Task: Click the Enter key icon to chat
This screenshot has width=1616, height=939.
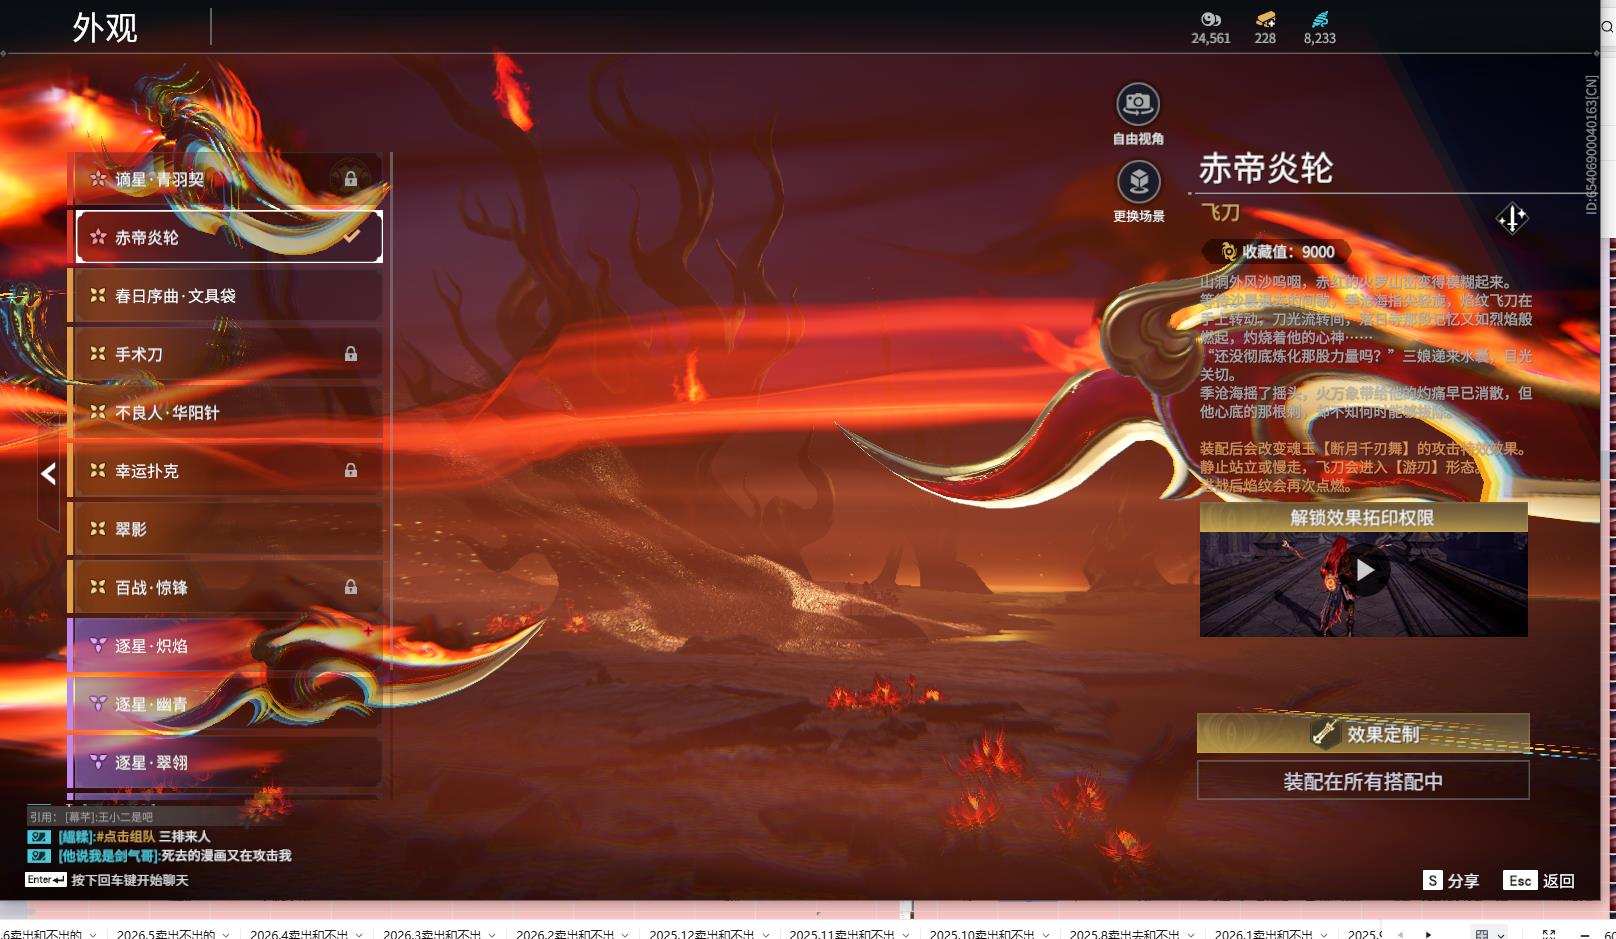Action: [x=46, y=880]
